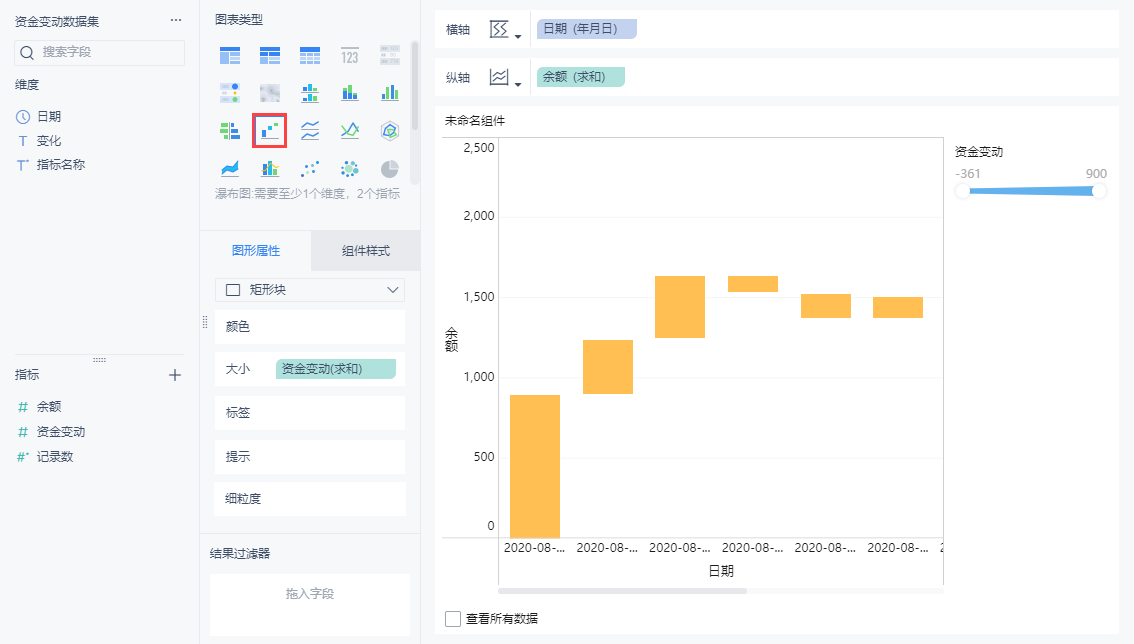Click the 日期 (年月日) field pill
The height and width of the screenshot is (644, 1134).
[587, 29]
